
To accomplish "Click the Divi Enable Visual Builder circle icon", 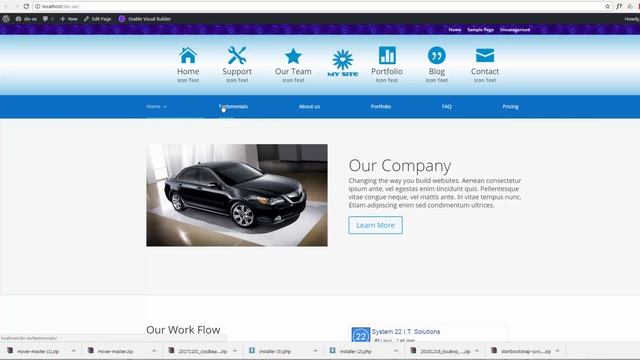I will [x=122, y=19].
